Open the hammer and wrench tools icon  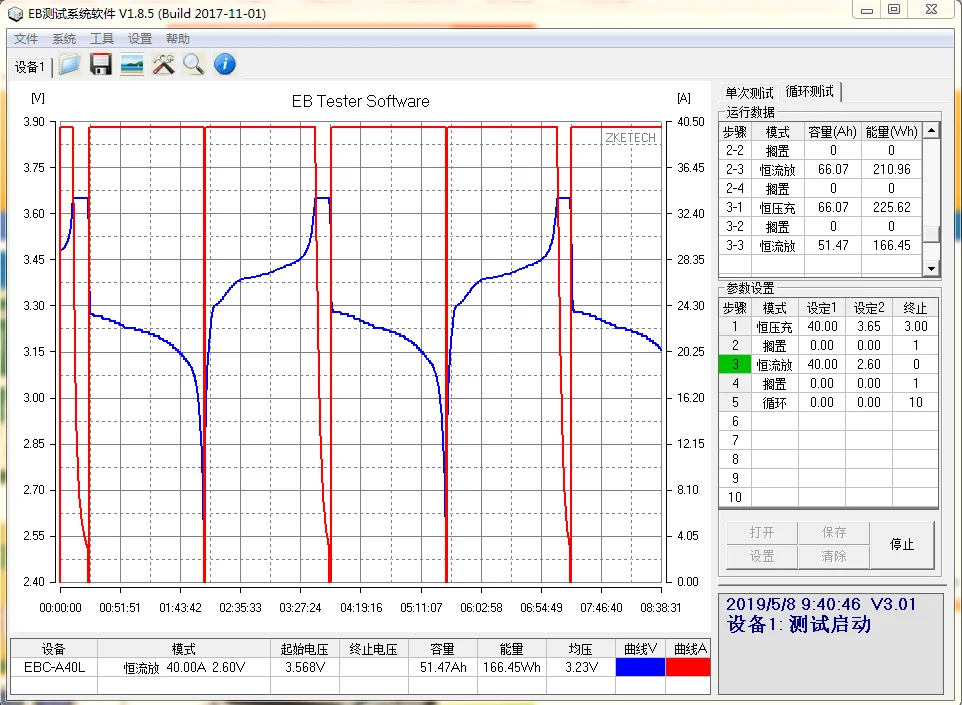(163, 65)
